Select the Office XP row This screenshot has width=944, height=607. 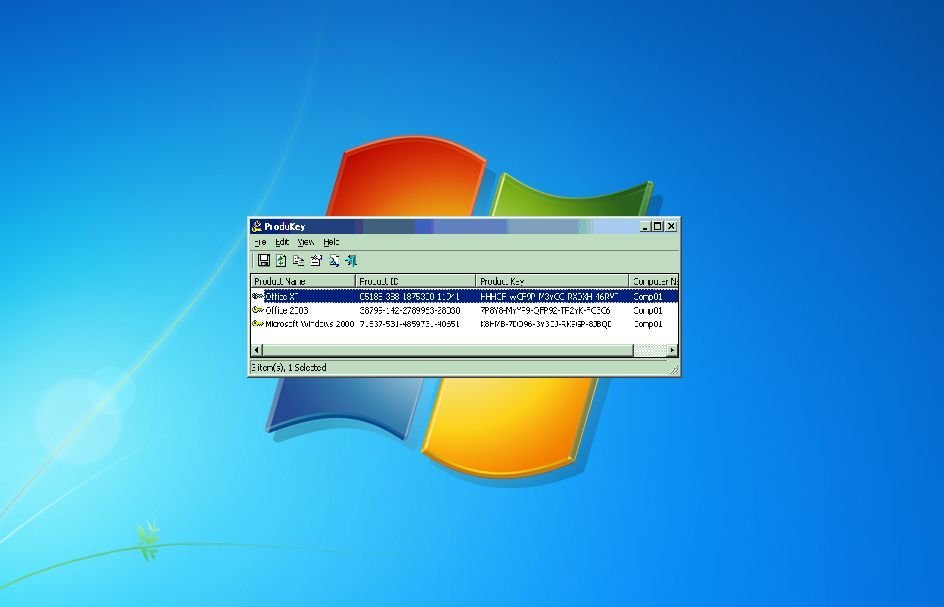click(x=465, y=296)
